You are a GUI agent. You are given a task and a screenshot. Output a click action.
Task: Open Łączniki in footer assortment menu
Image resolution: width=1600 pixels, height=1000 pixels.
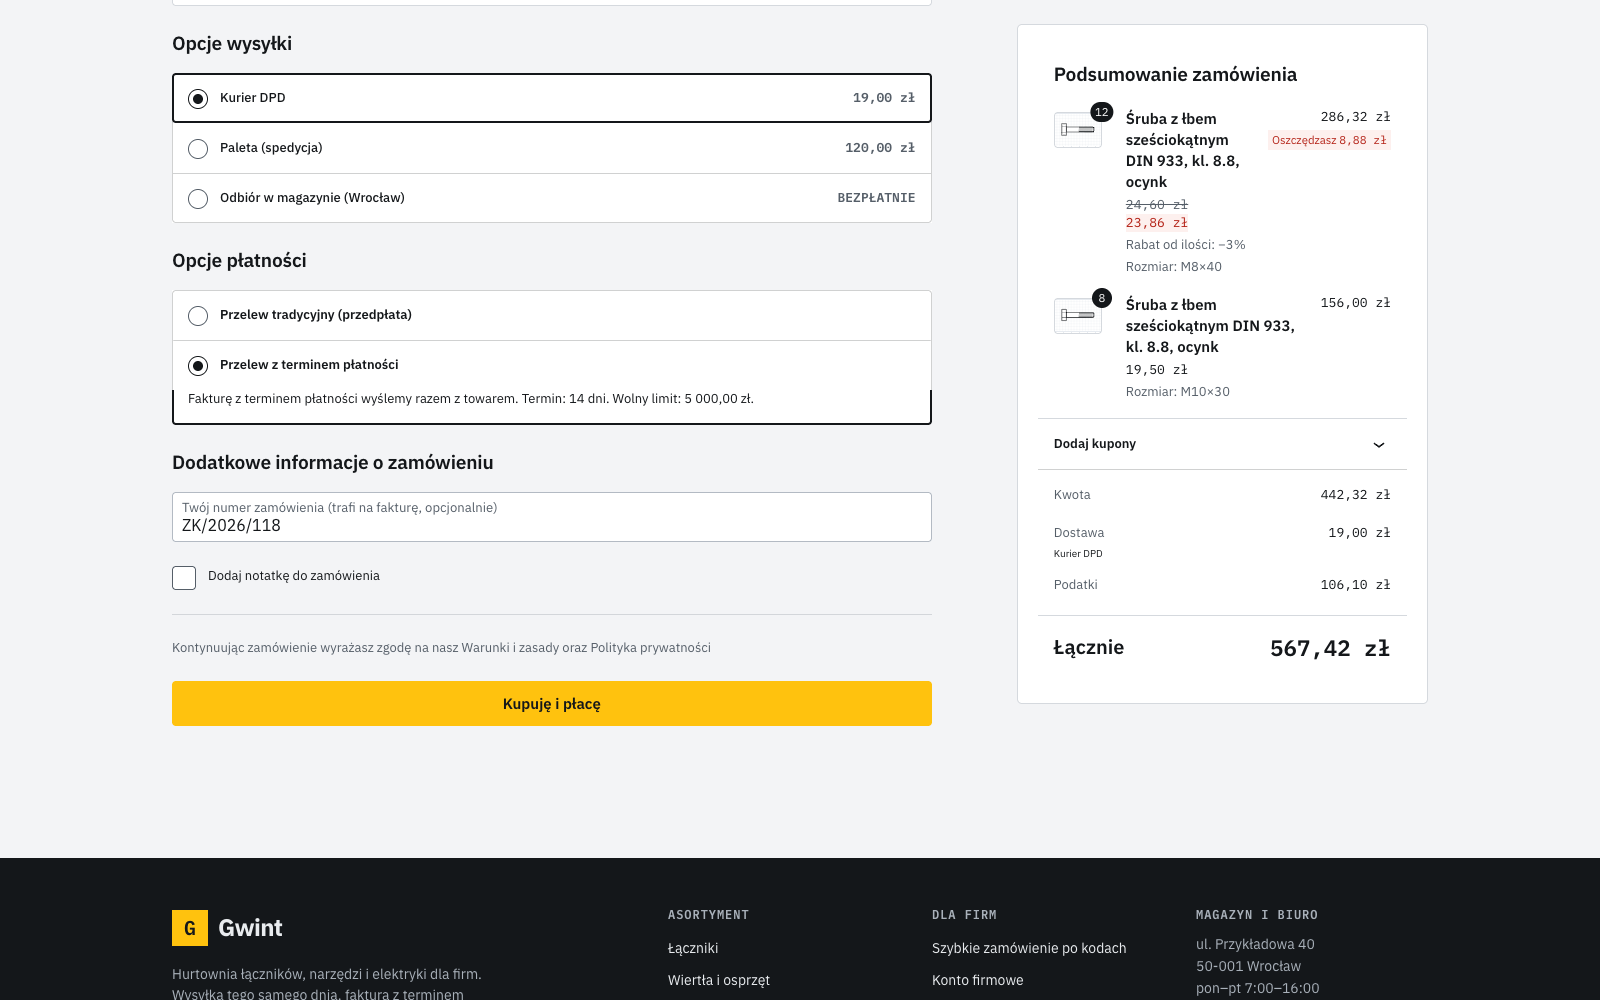[693, 948]
